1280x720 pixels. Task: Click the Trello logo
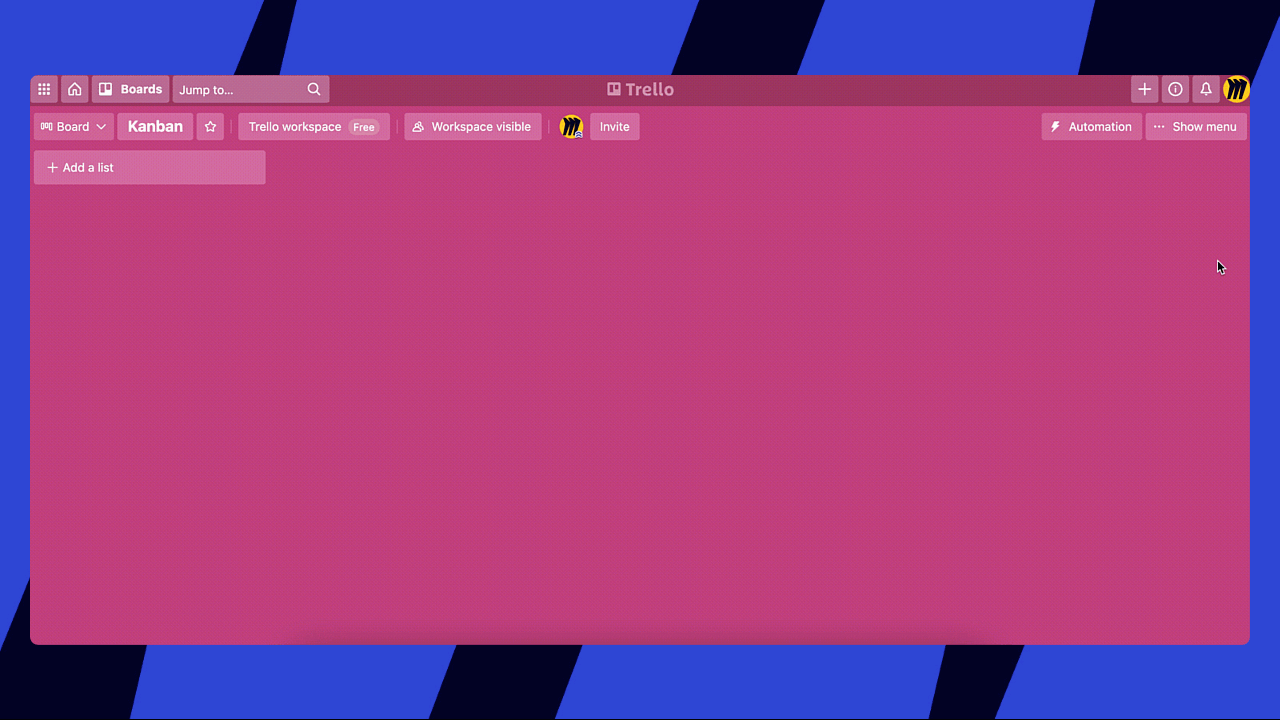click(x=640, y=89)
